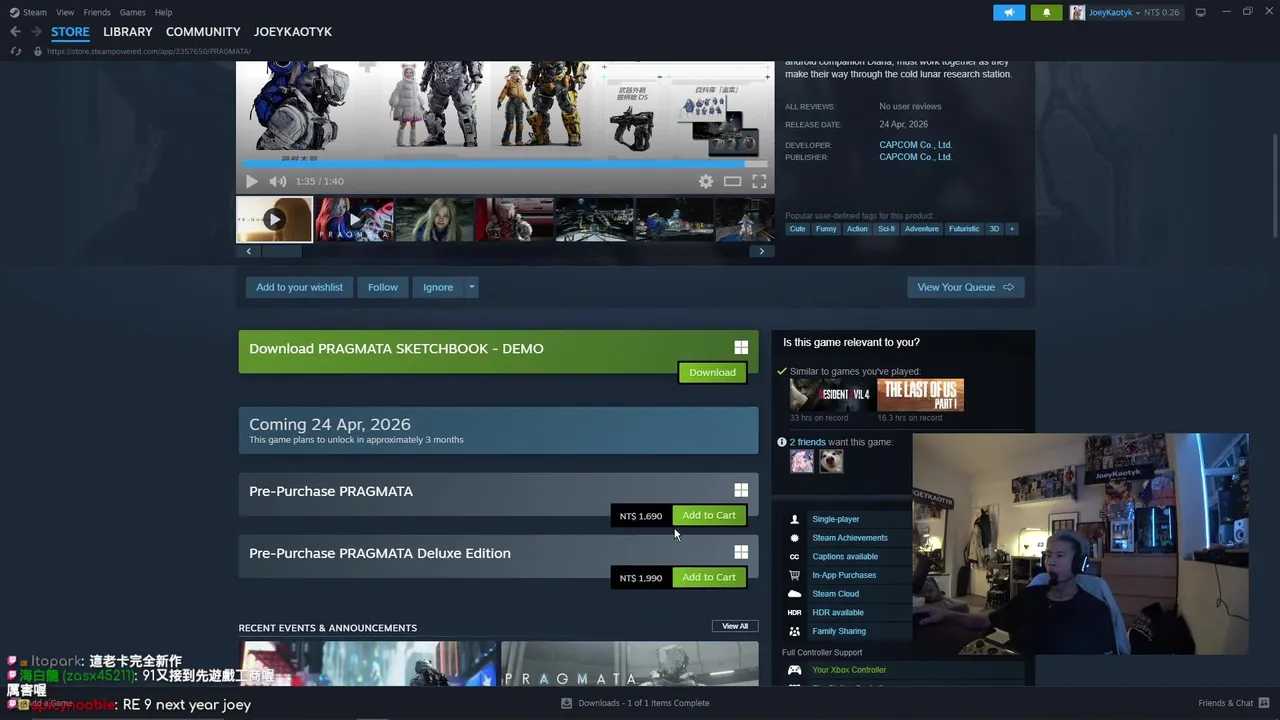Click Captions available feature link
Viewport: 1280px width, 720px height.
[x=845, y=556]
